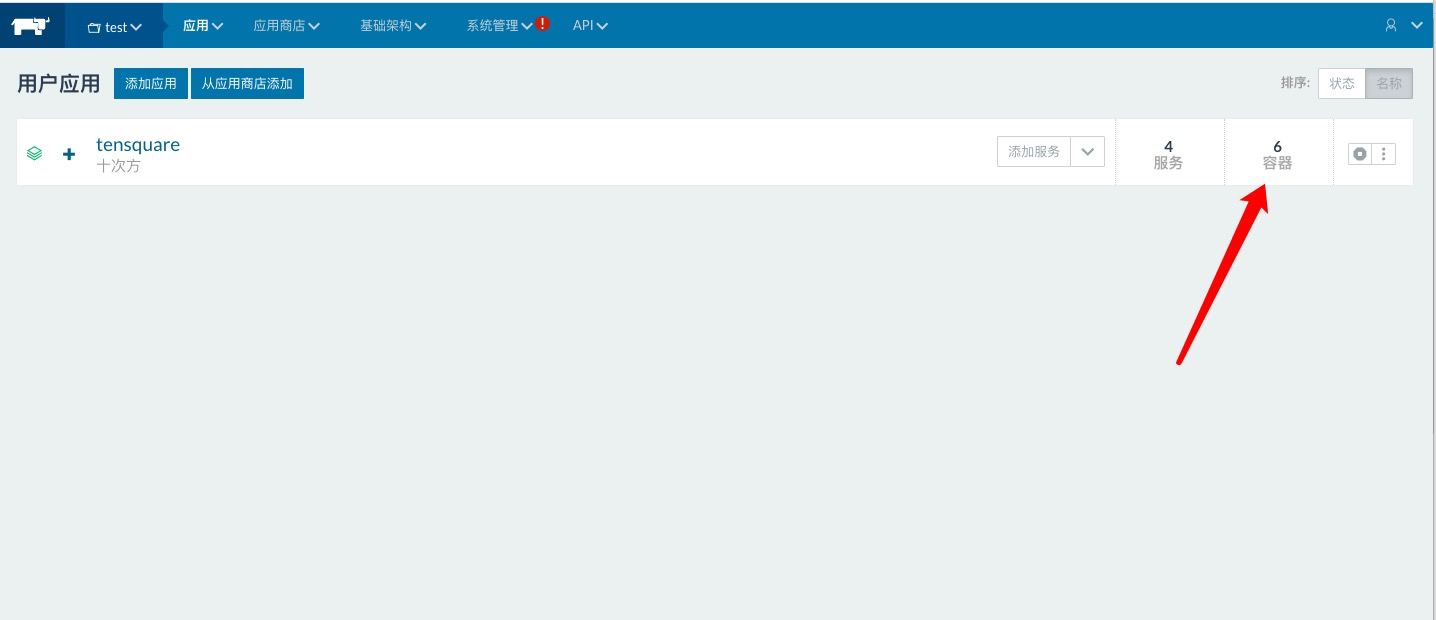
Task: Click the 十次方 description text
Action: tap(118, 166)
